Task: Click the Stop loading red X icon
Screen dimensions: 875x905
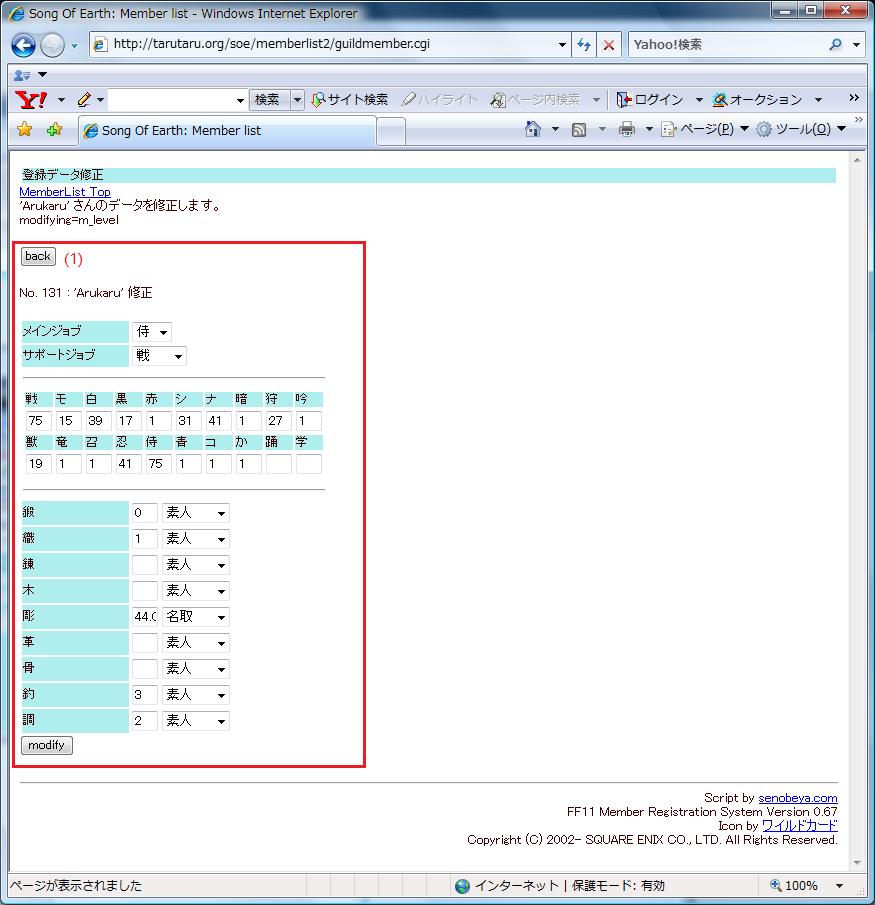Action: pos(608,45)
